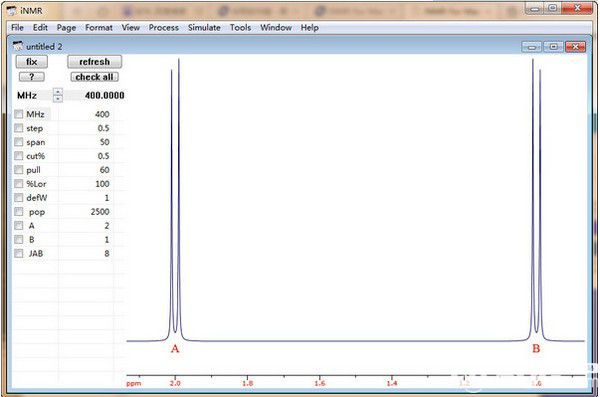Tick the JAB parameter checkbox
This screenshot has height=397, width=600.
point(18,253)
